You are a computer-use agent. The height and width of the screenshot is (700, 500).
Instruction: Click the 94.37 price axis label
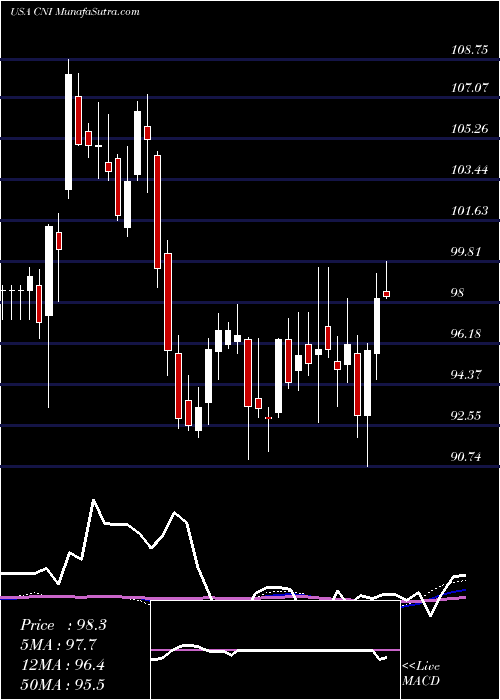pos(467,375)
